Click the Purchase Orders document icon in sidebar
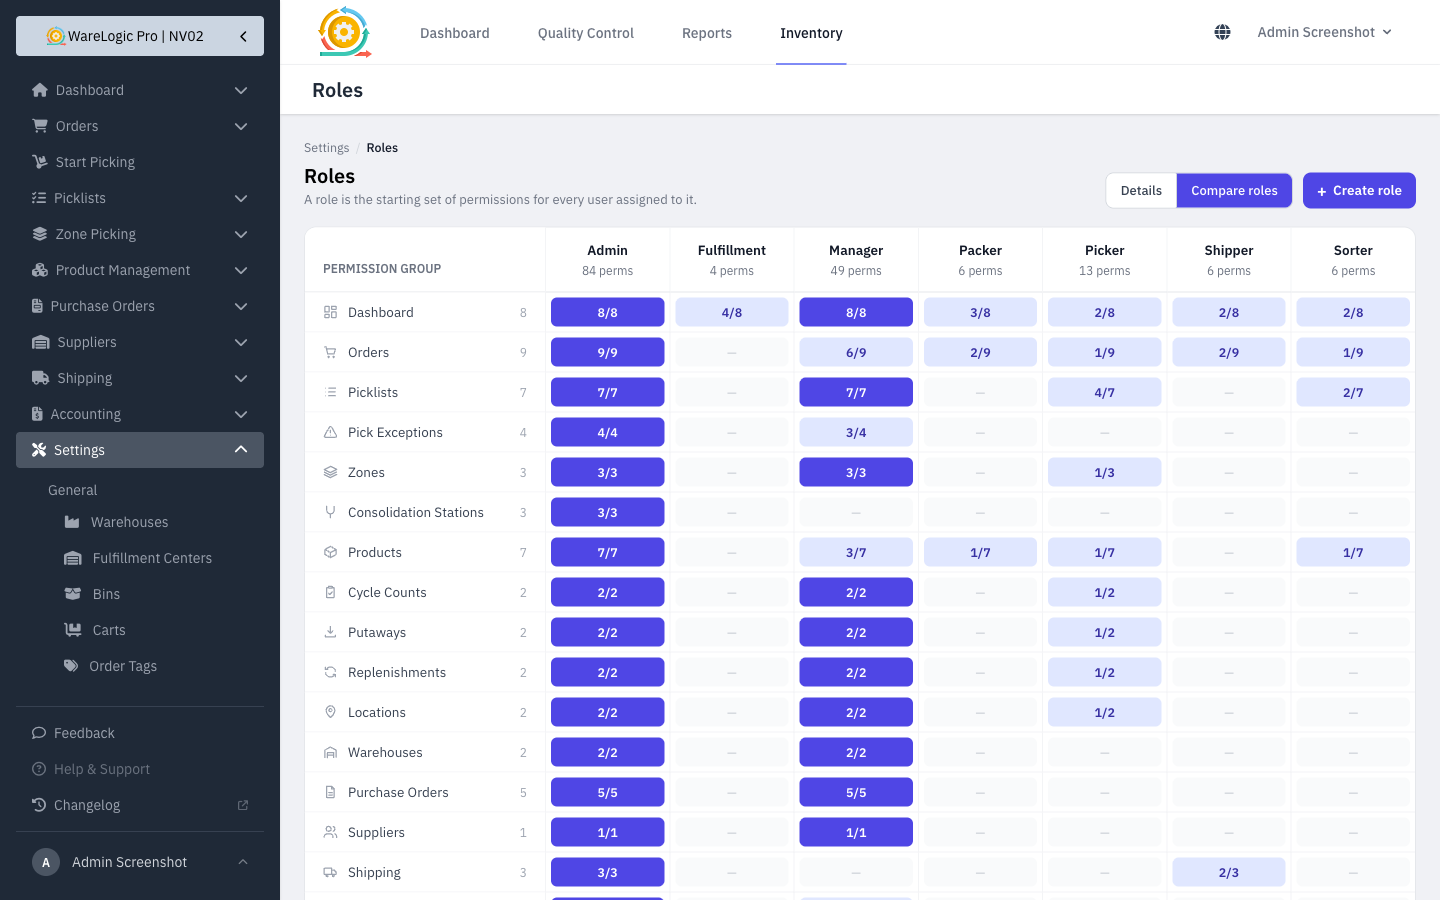The image size is (1440, 900). 38,306
